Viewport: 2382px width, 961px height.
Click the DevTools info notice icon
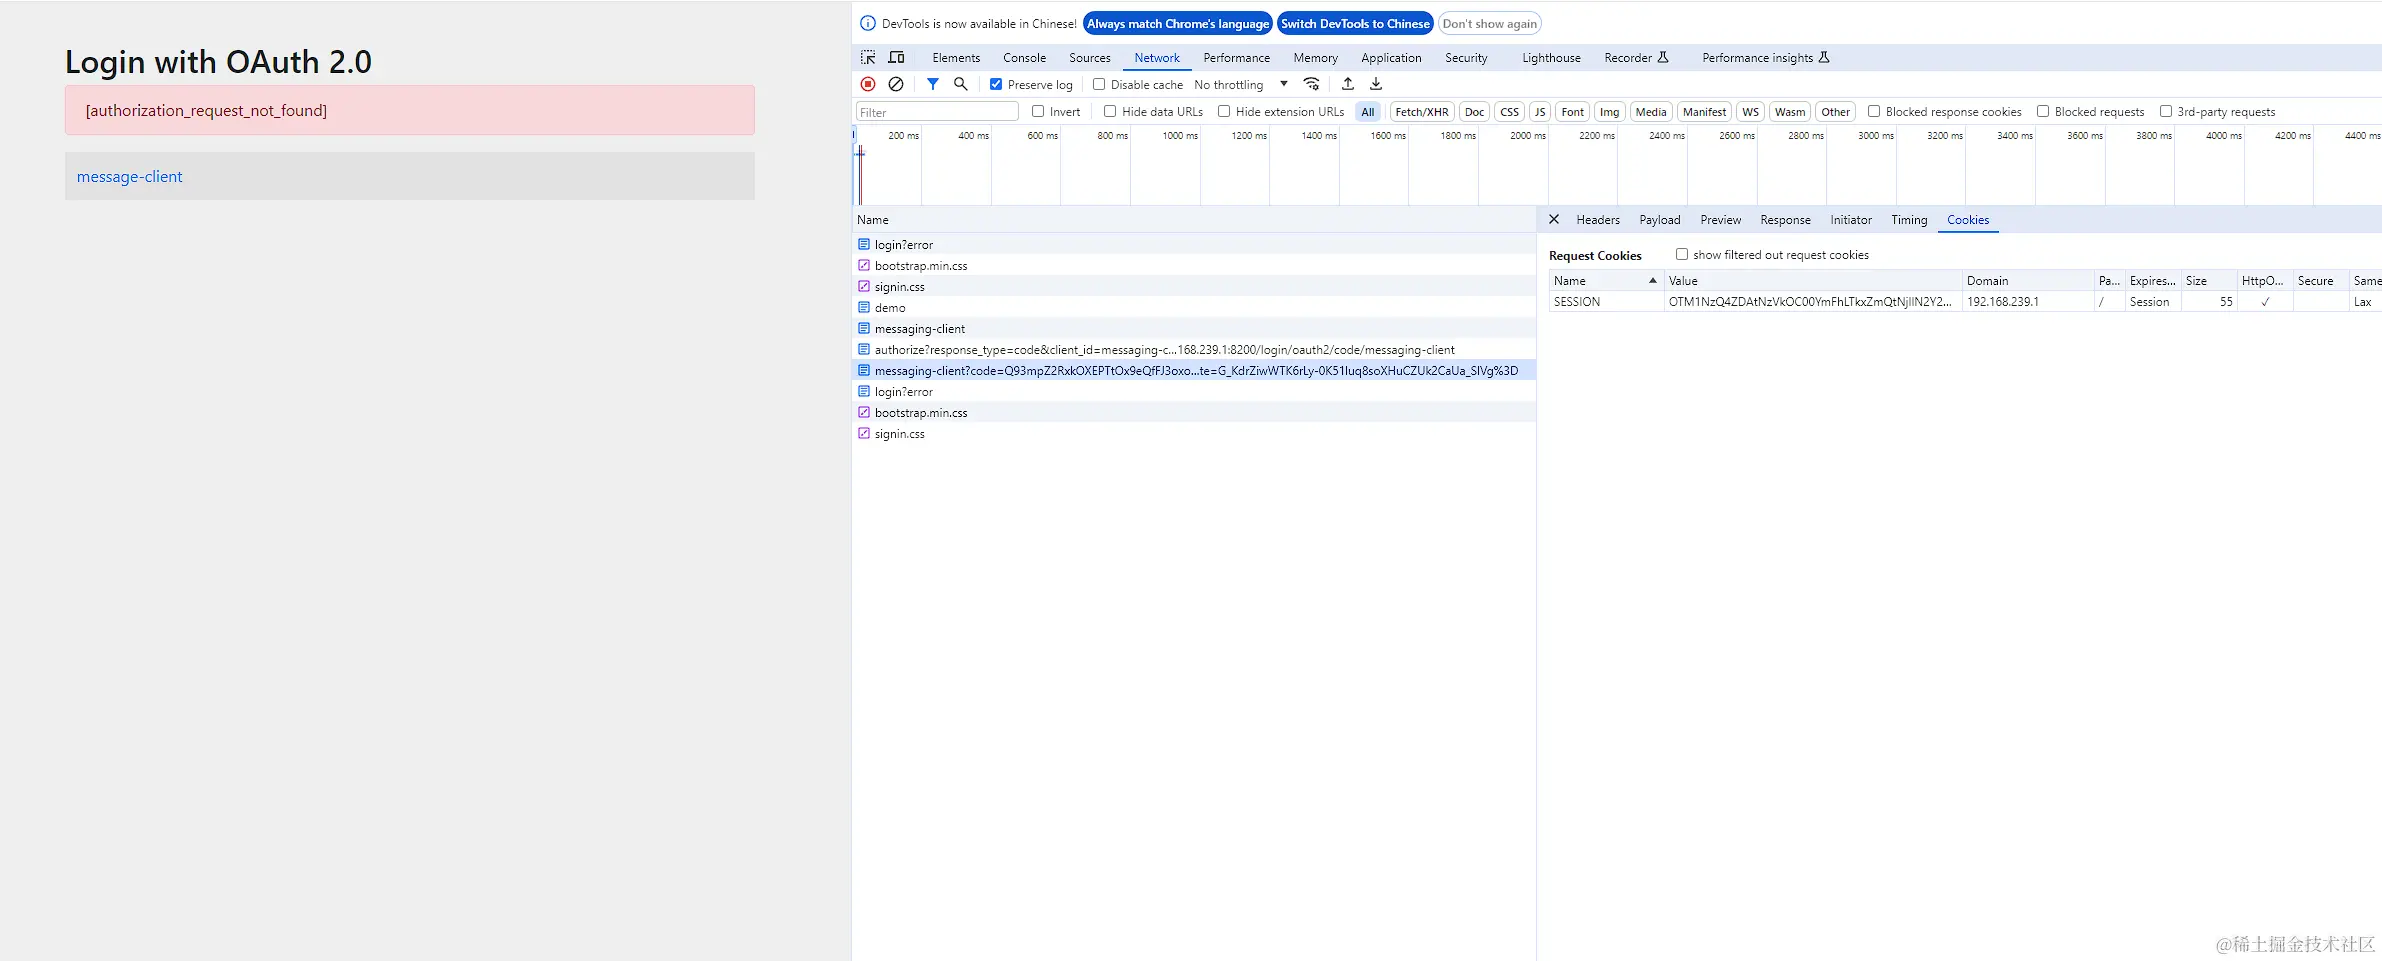pos(868,24)
